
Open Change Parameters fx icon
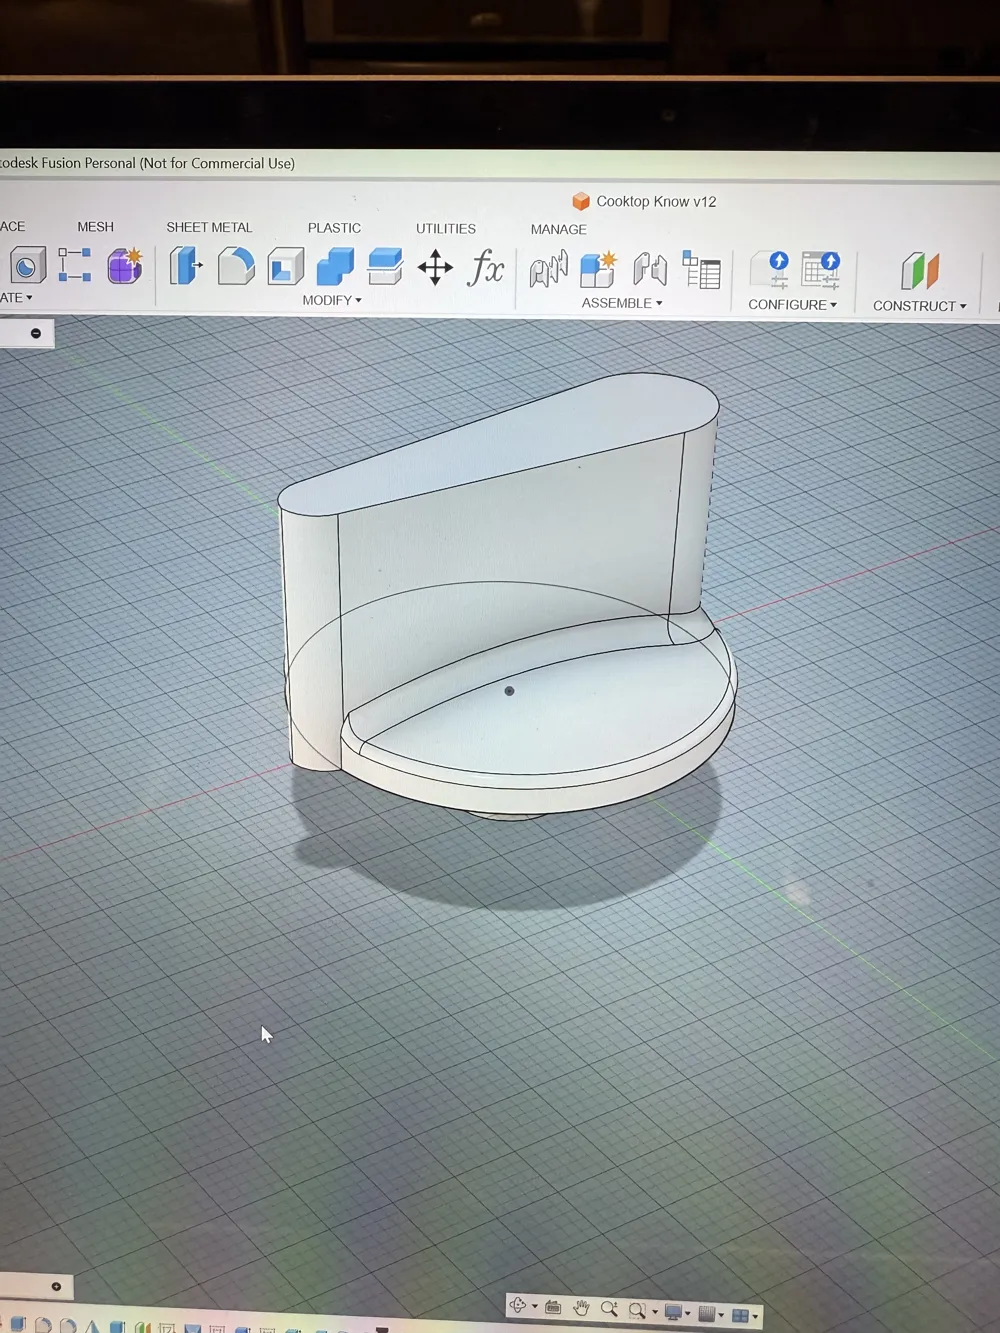tap(487, 268)
